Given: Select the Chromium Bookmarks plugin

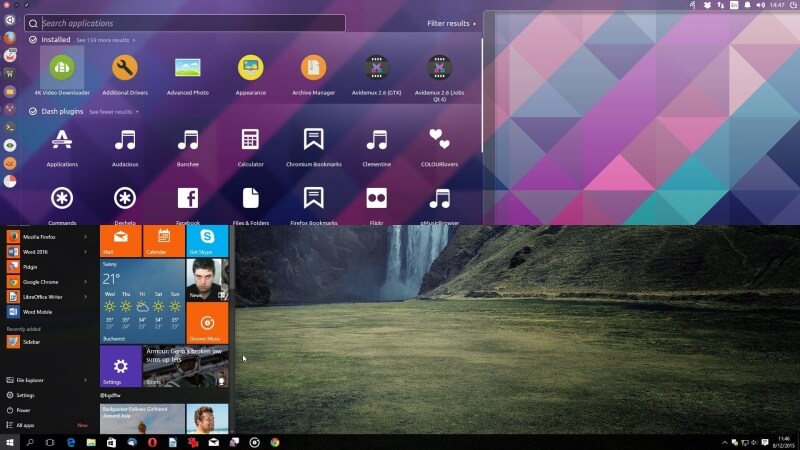Looking at the screenshot, I should click(x=313, y=147).
